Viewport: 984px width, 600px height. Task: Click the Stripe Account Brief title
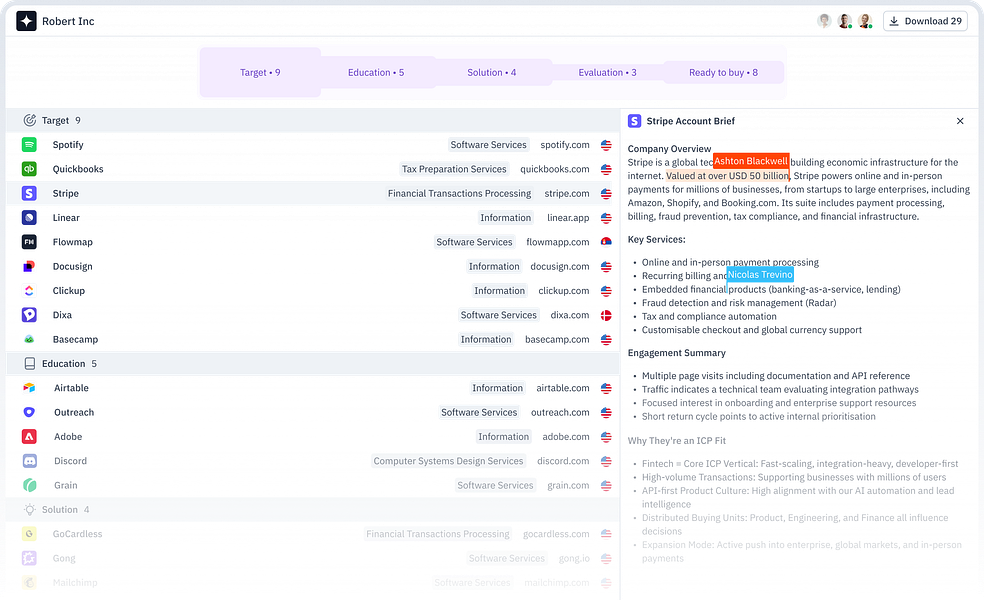tap(690, 121)
